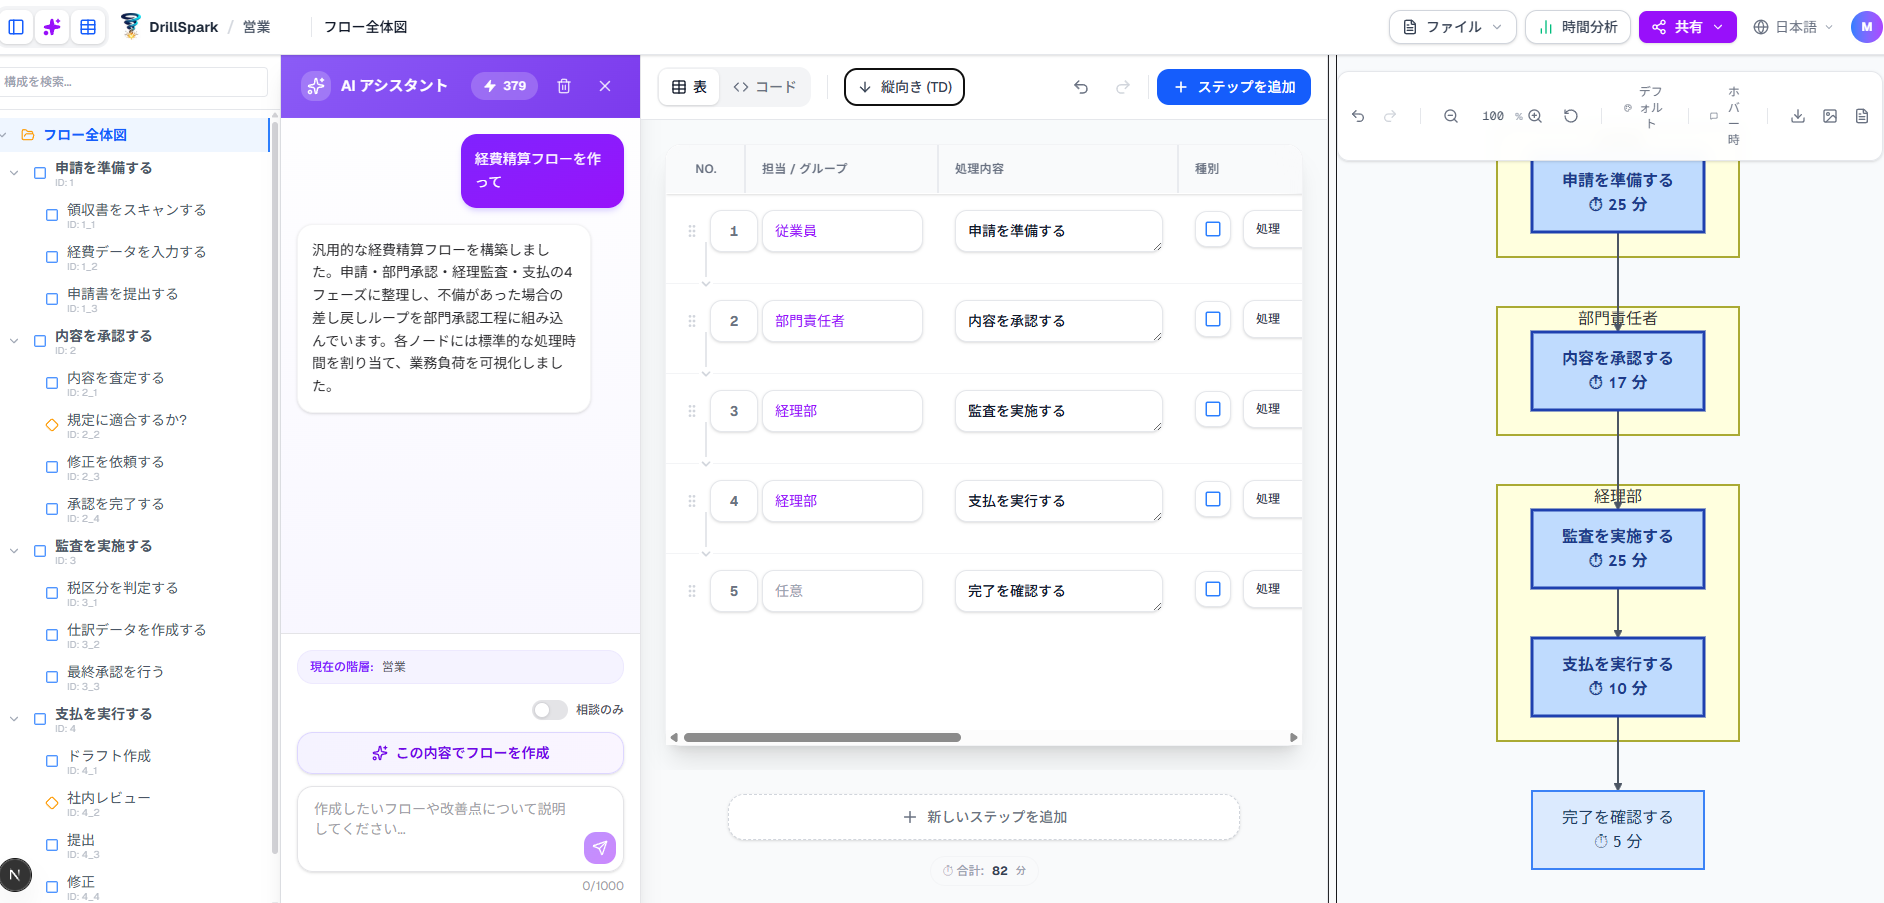The height and width of the screenshot is (903, 1884).
Task: Click the purple AI sparkle icon
Action: [52, 27]
